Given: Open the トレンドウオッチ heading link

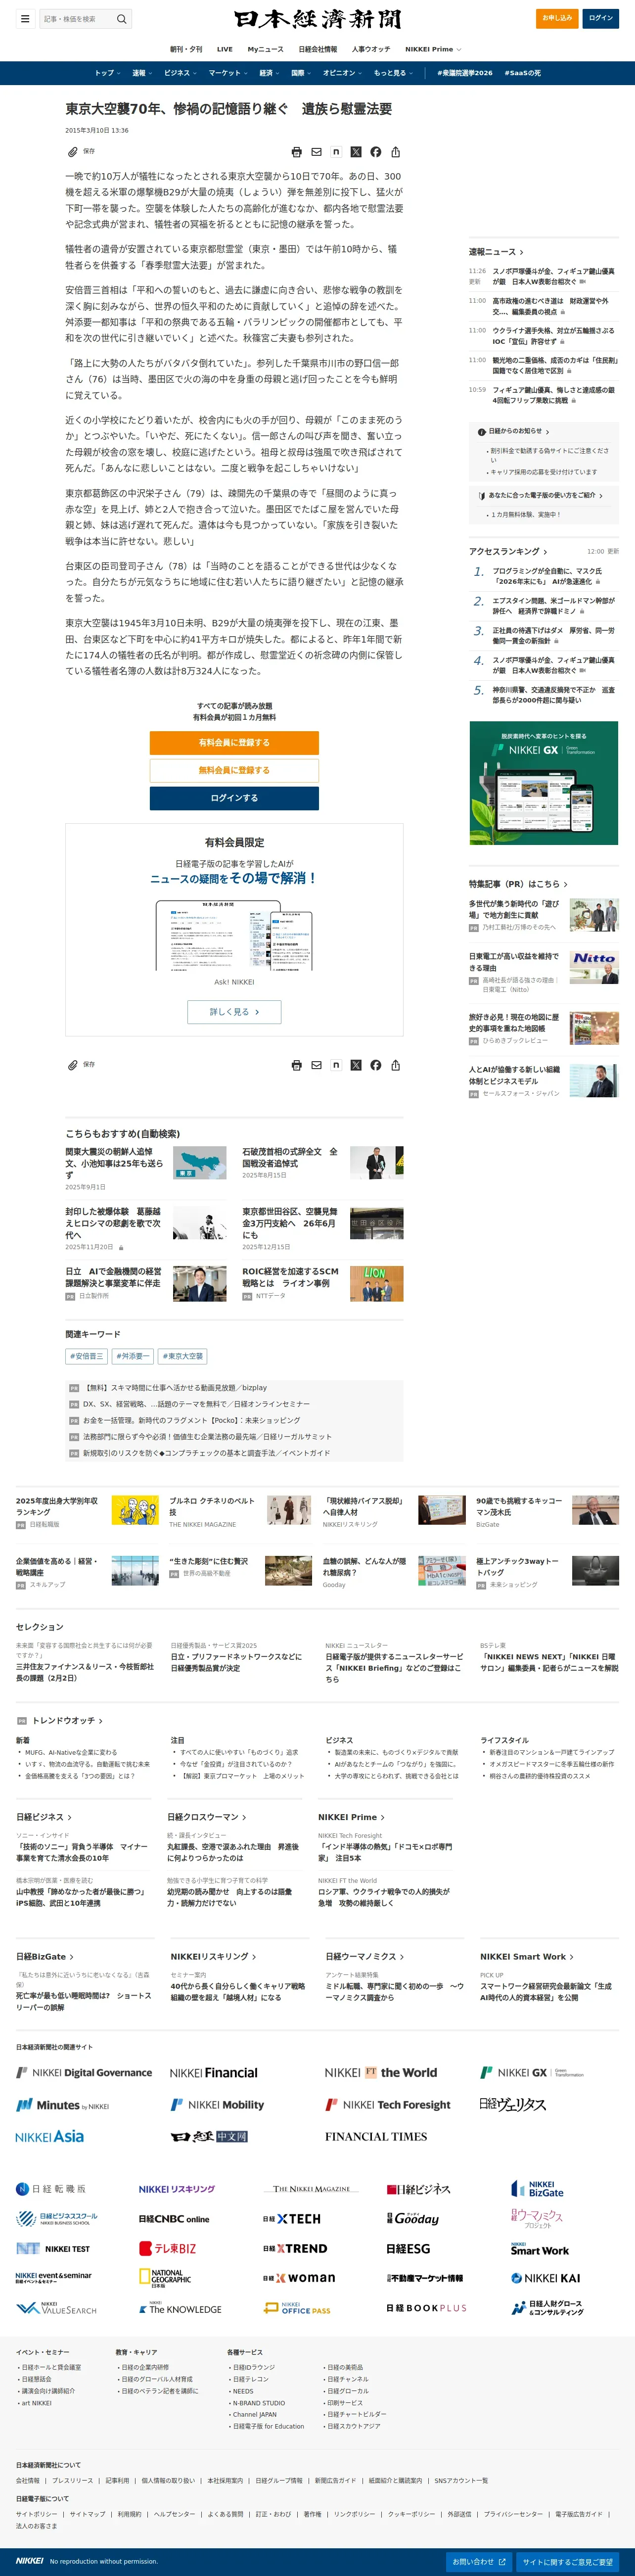Looking at the screenshot, I should coord(67,1720).
